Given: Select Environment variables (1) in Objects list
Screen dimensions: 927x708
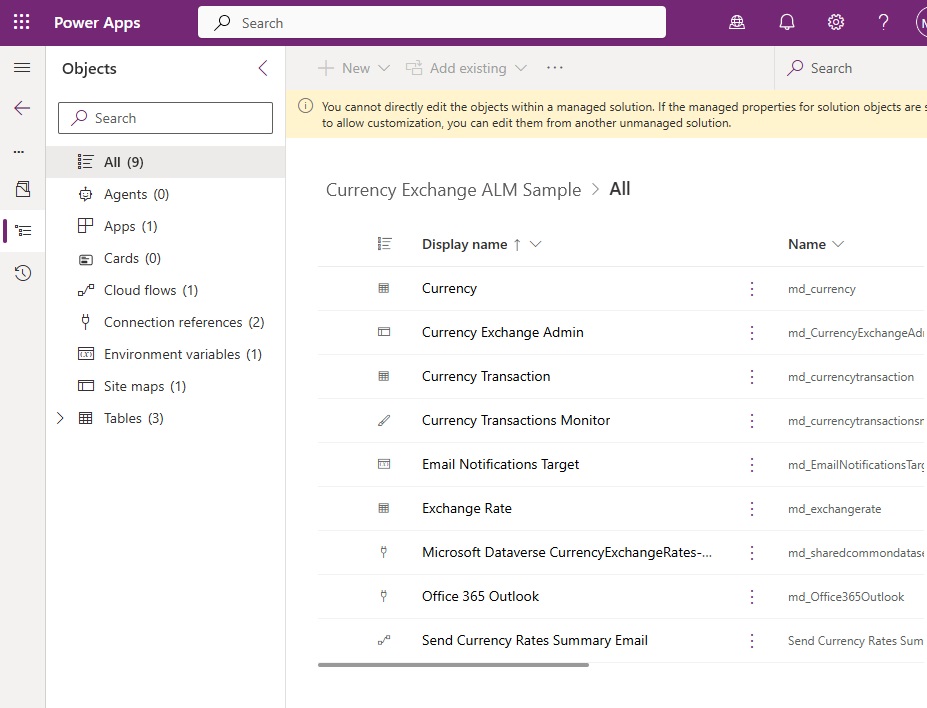Looking at the screenshot, I should click(166, 354).
